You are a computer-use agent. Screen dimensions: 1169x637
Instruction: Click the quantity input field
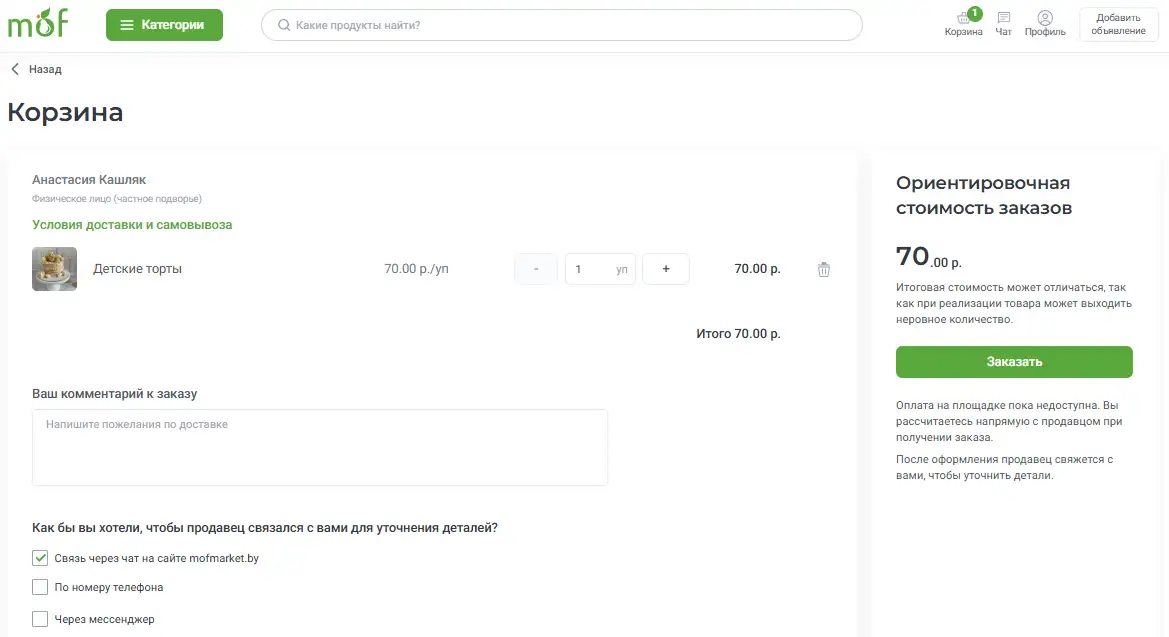(x=590, y=269)
